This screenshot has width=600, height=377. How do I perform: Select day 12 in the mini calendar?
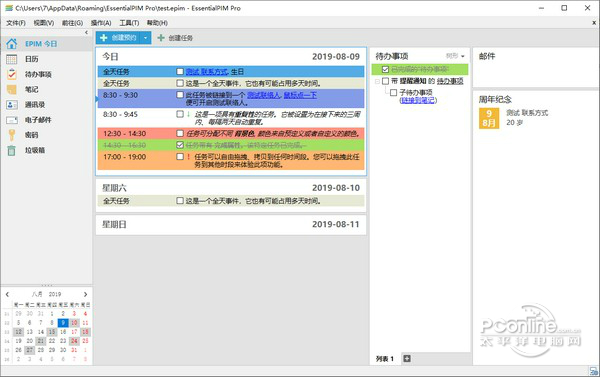click(18, 332)
